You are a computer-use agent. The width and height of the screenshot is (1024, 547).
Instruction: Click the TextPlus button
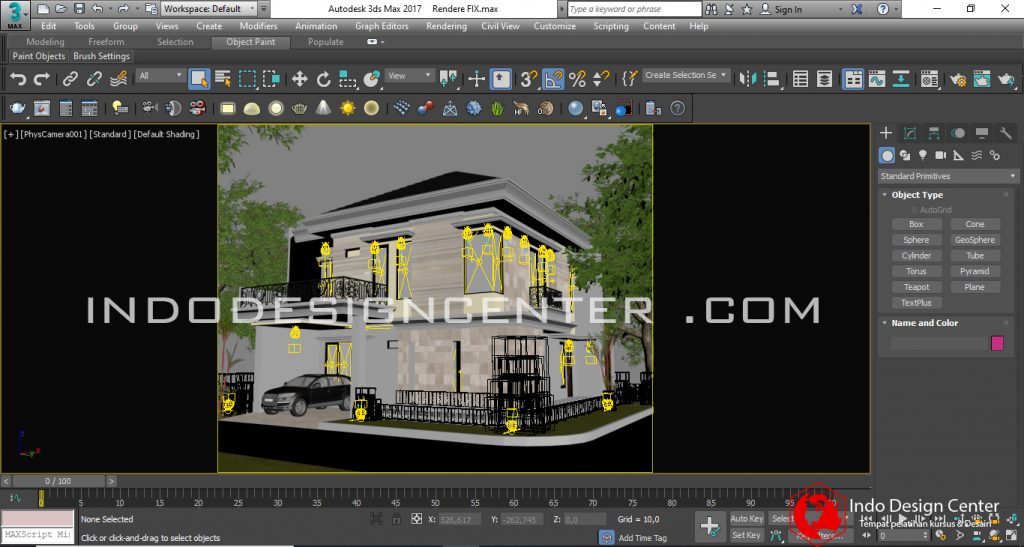click(916, 302)
